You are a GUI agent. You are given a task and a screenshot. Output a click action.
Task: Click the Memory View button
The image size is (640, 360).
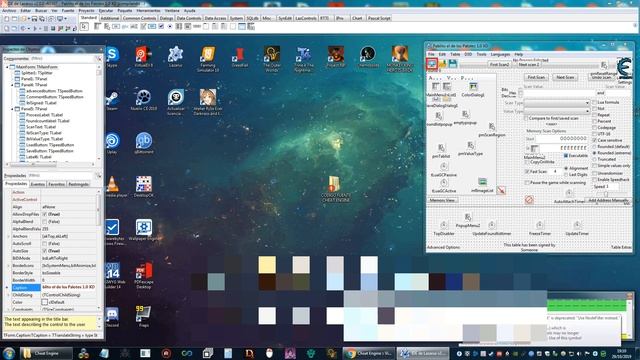pyautogui.click(x=442, y=200)
